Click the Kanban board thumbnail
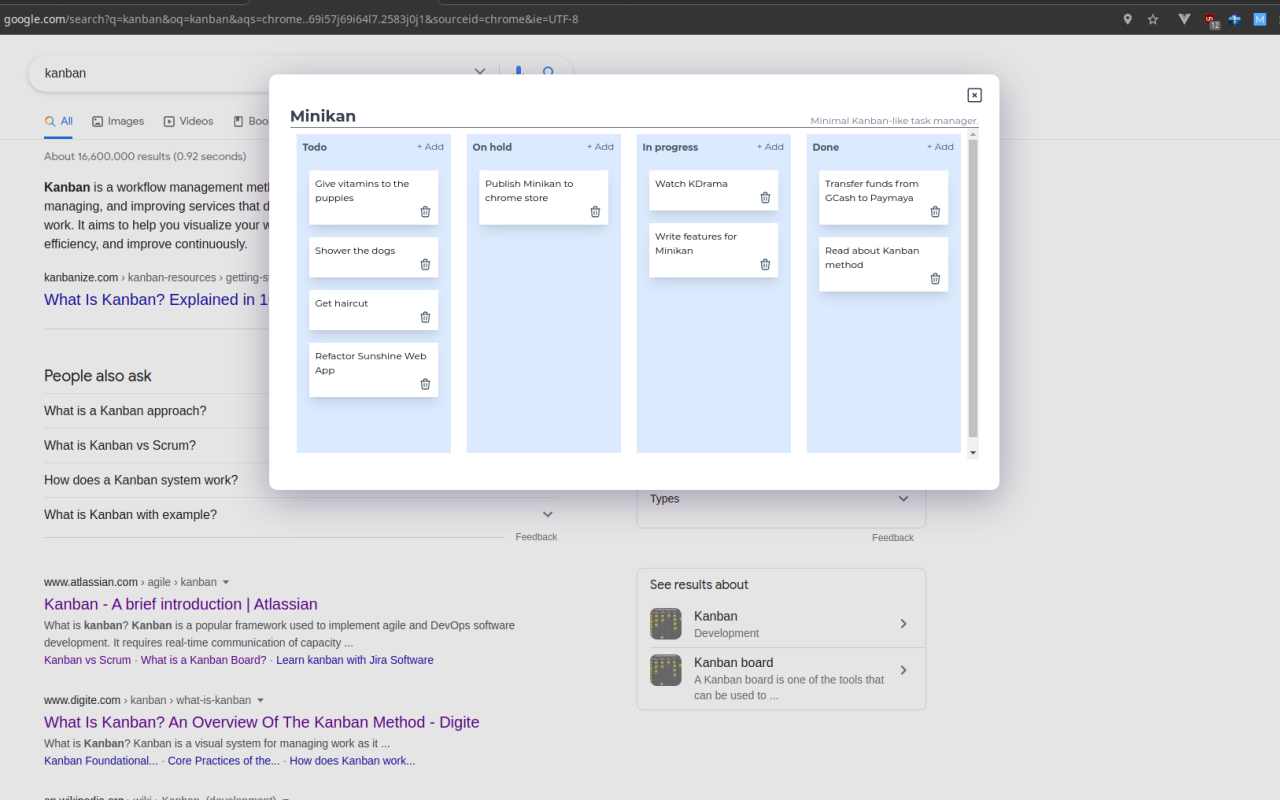 [666, 670]
